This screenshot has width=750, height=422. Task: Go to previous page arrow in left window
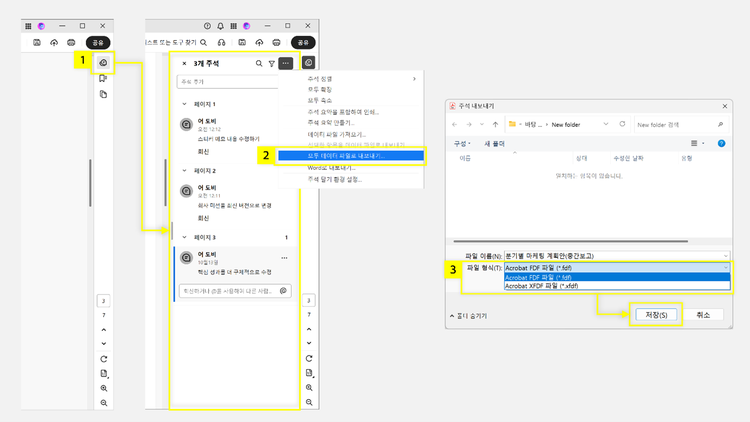point(104,330)
